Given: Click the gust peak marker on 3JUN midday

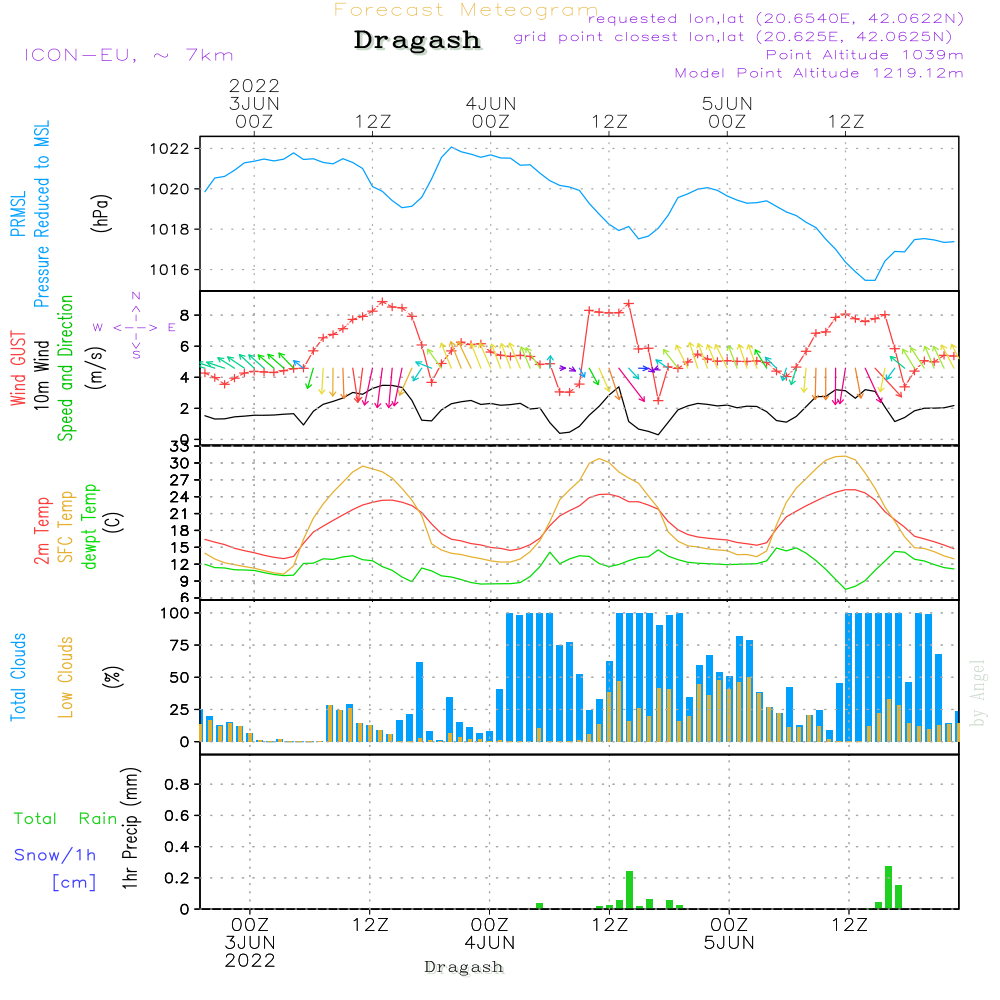Looking at the screenshot, I should (x=382, y=302).
